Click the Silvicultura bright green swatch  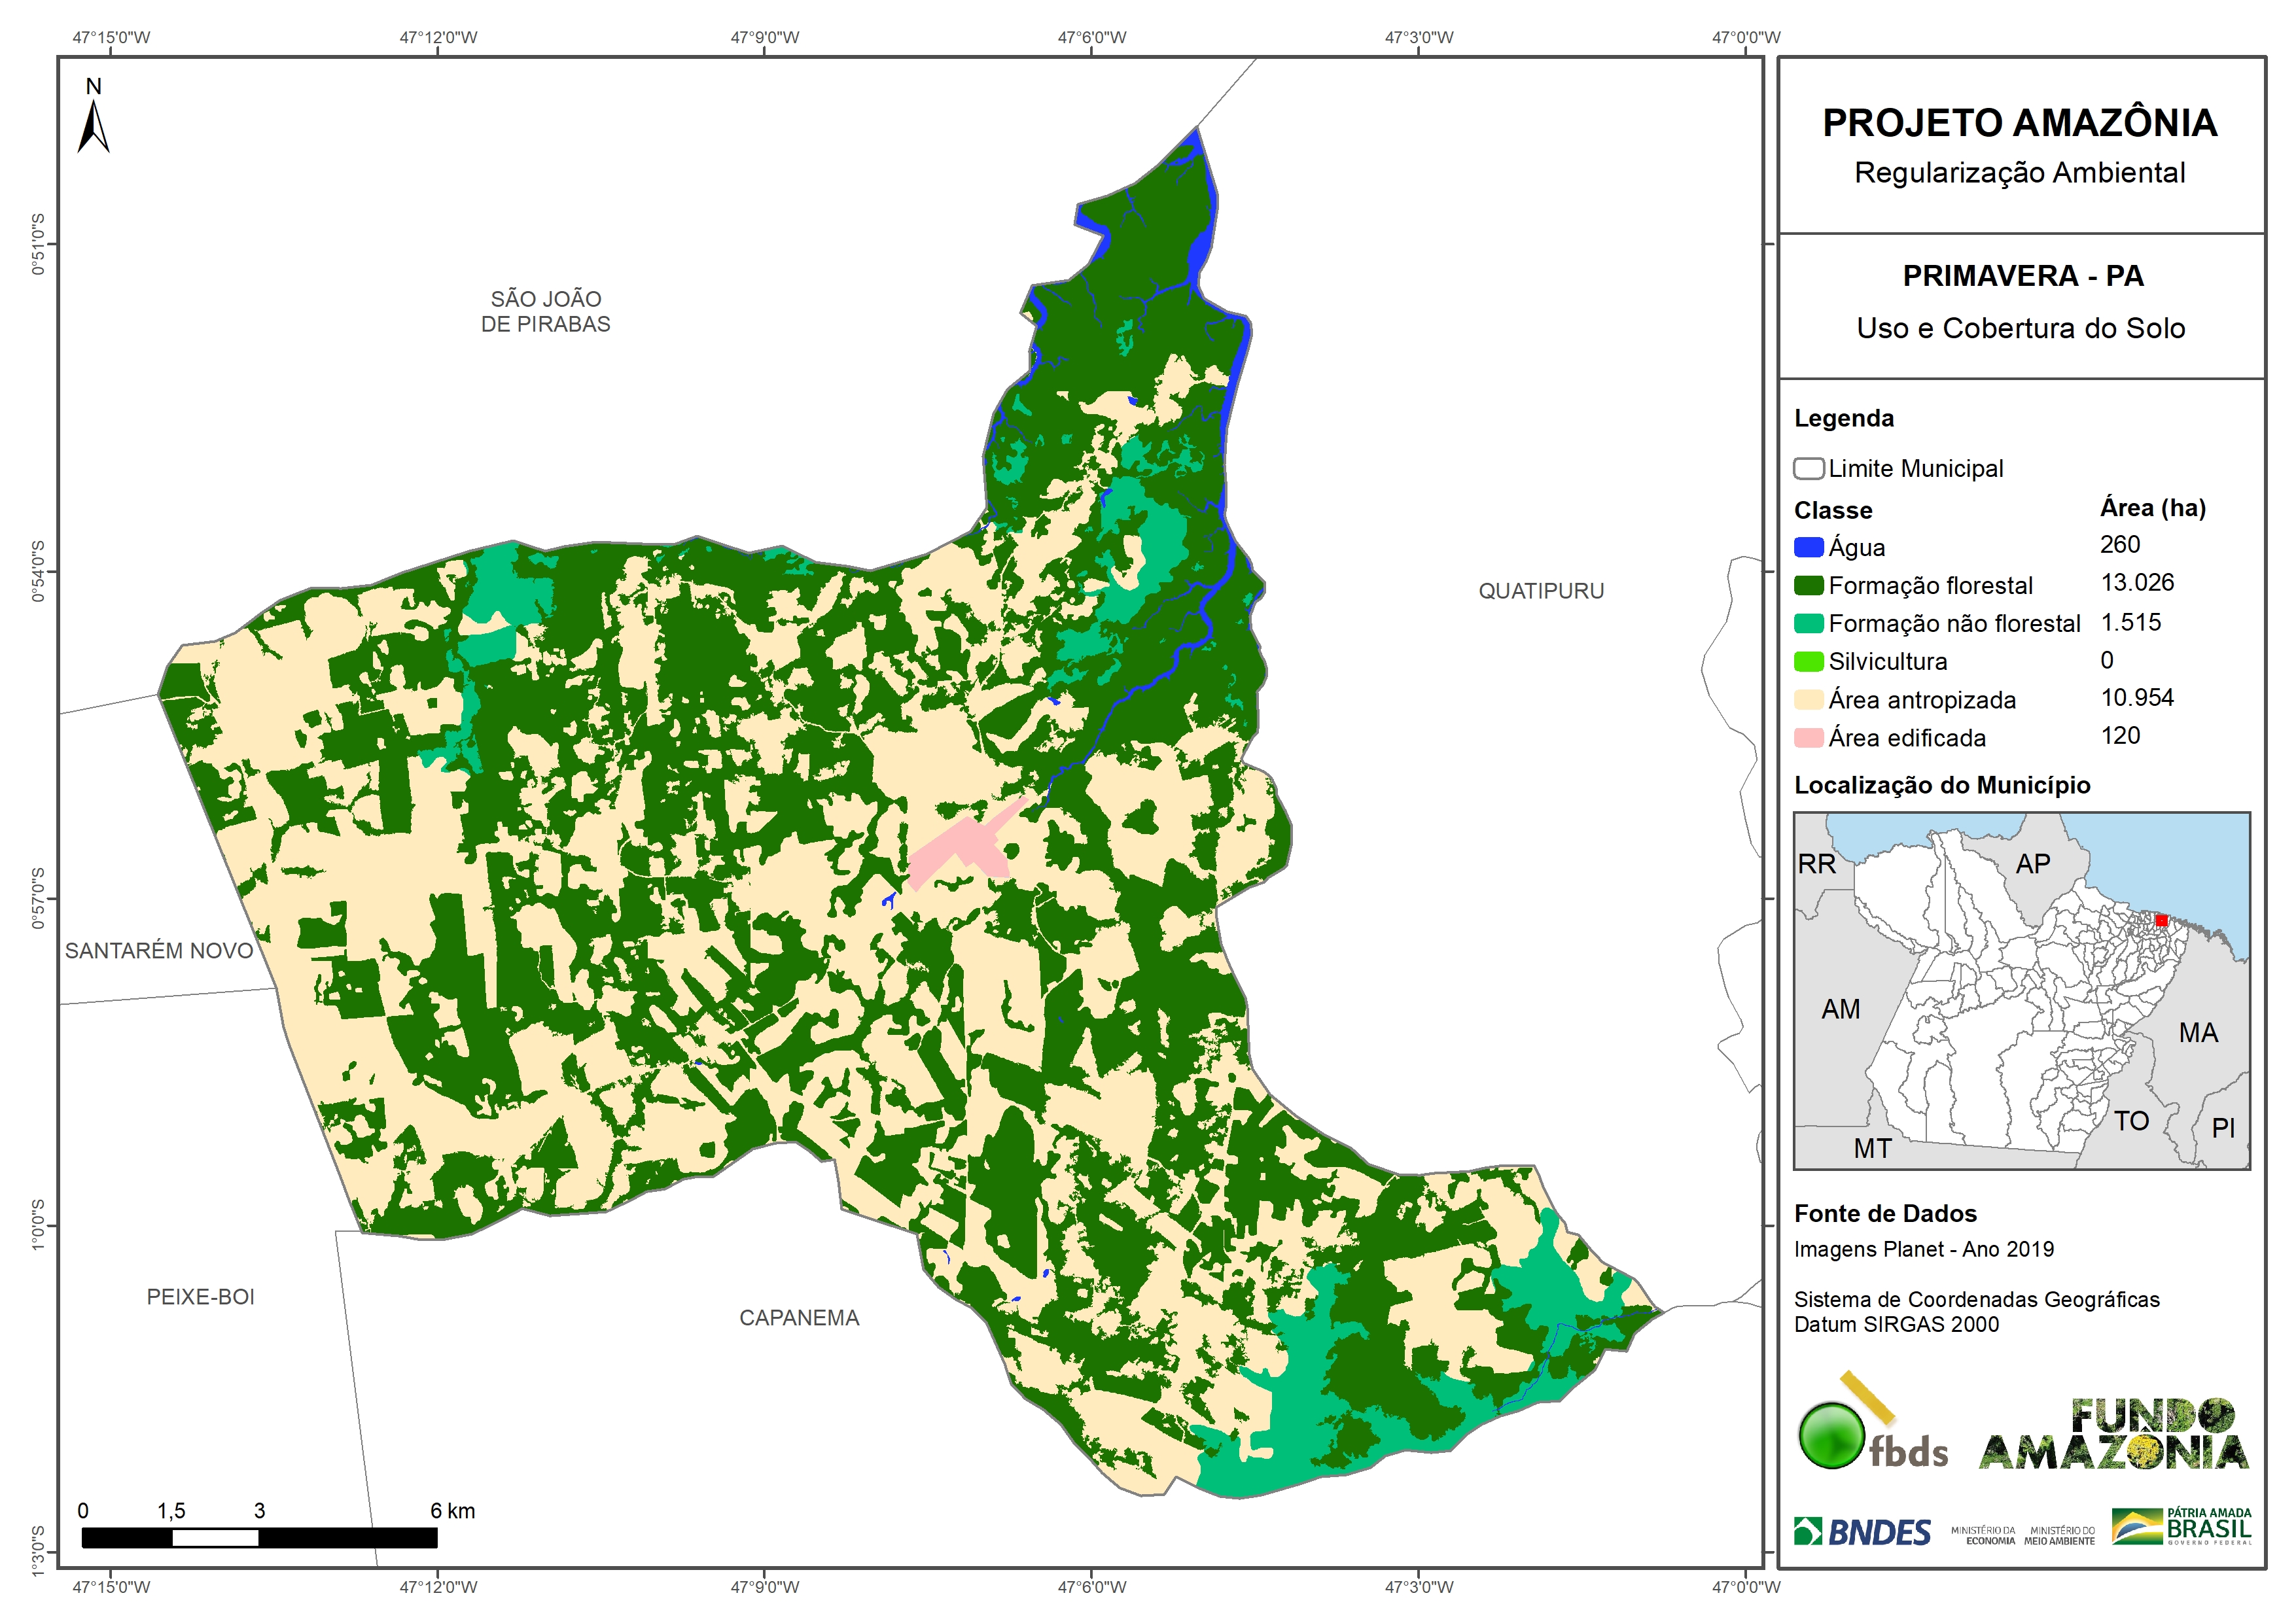(x=1808, y=661)
